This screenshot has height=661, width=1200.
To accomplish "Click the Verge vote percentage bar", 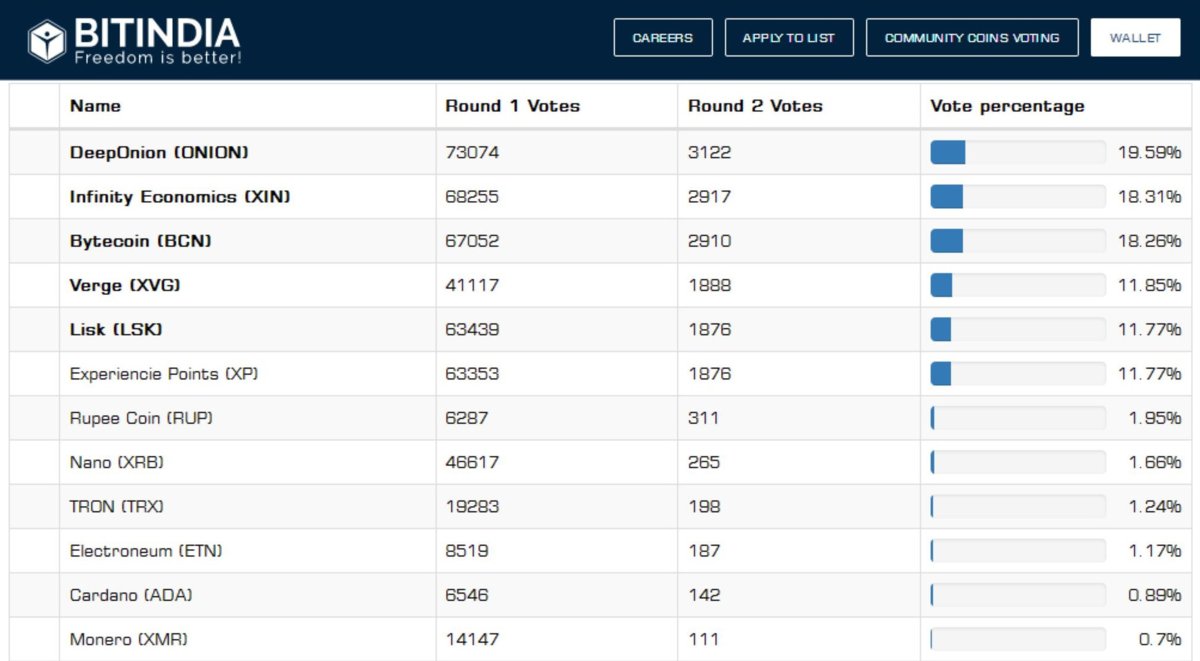I will (x=1018, y=285).
